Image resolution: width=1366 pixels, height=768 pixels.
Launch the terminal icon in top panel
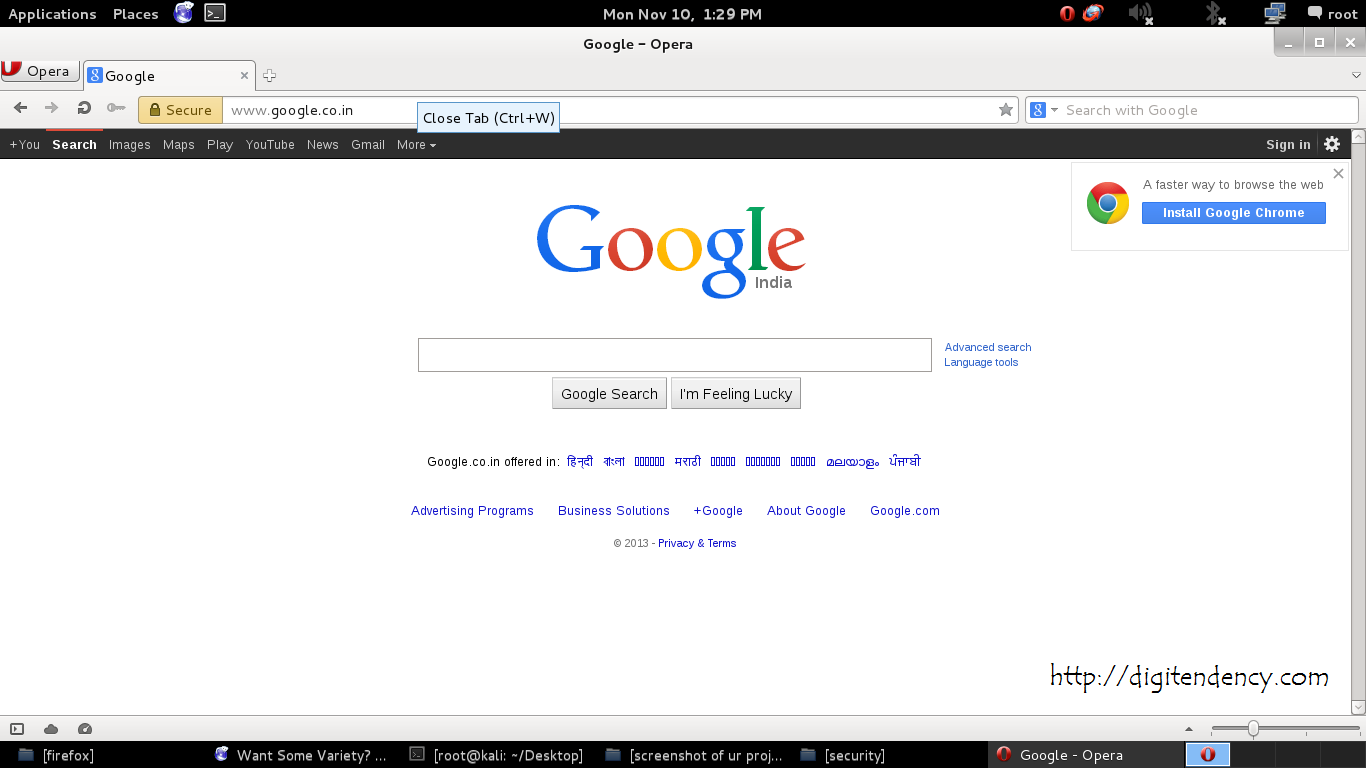pos(214,13)
